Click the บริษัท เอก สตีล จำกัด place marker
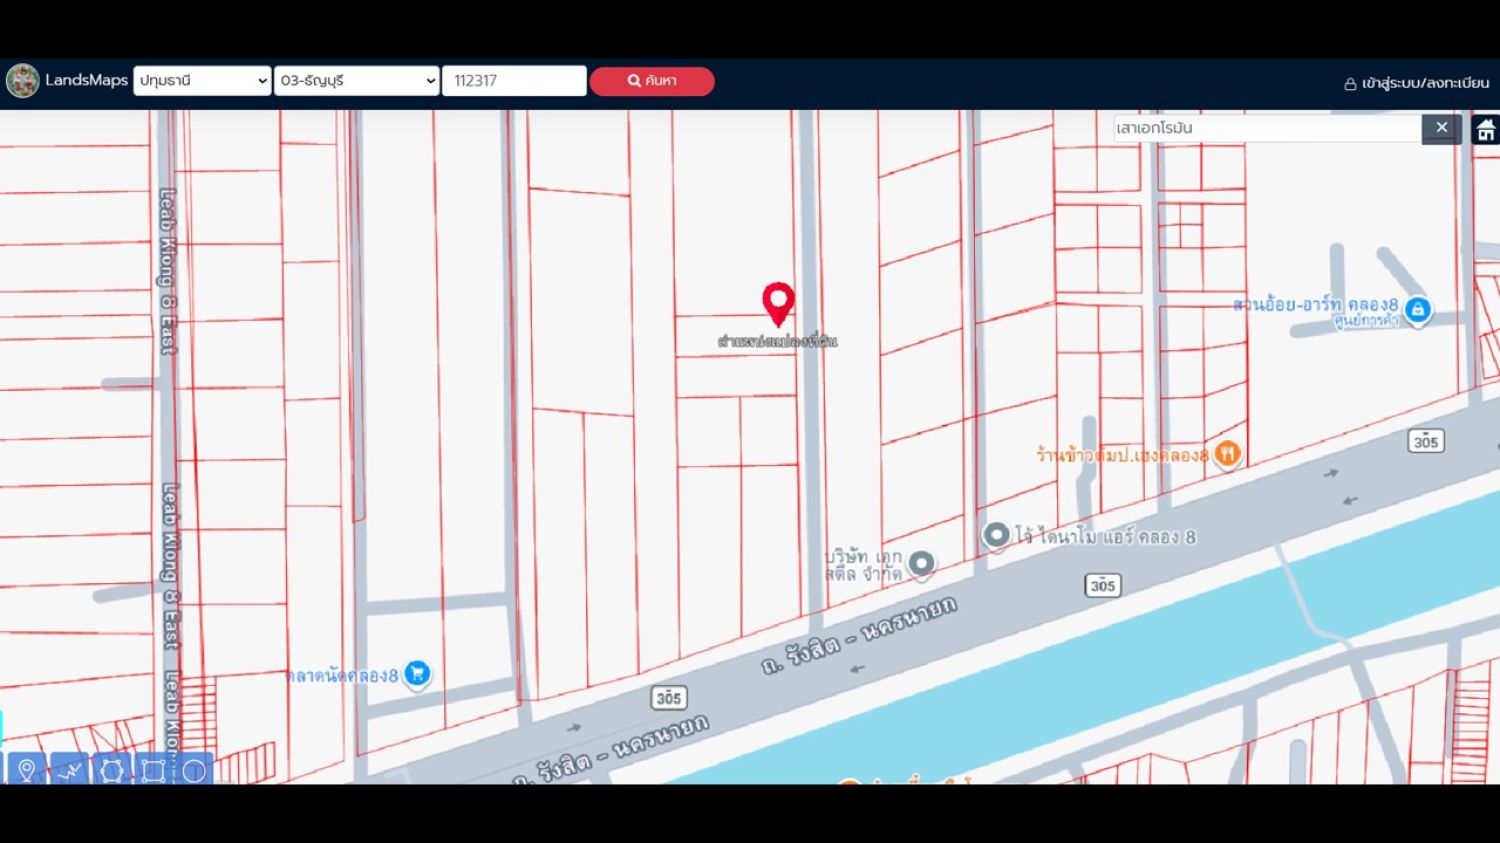The width and height of the screenshot is (1500, 843). pyautogui.click(x=921, y=564)
